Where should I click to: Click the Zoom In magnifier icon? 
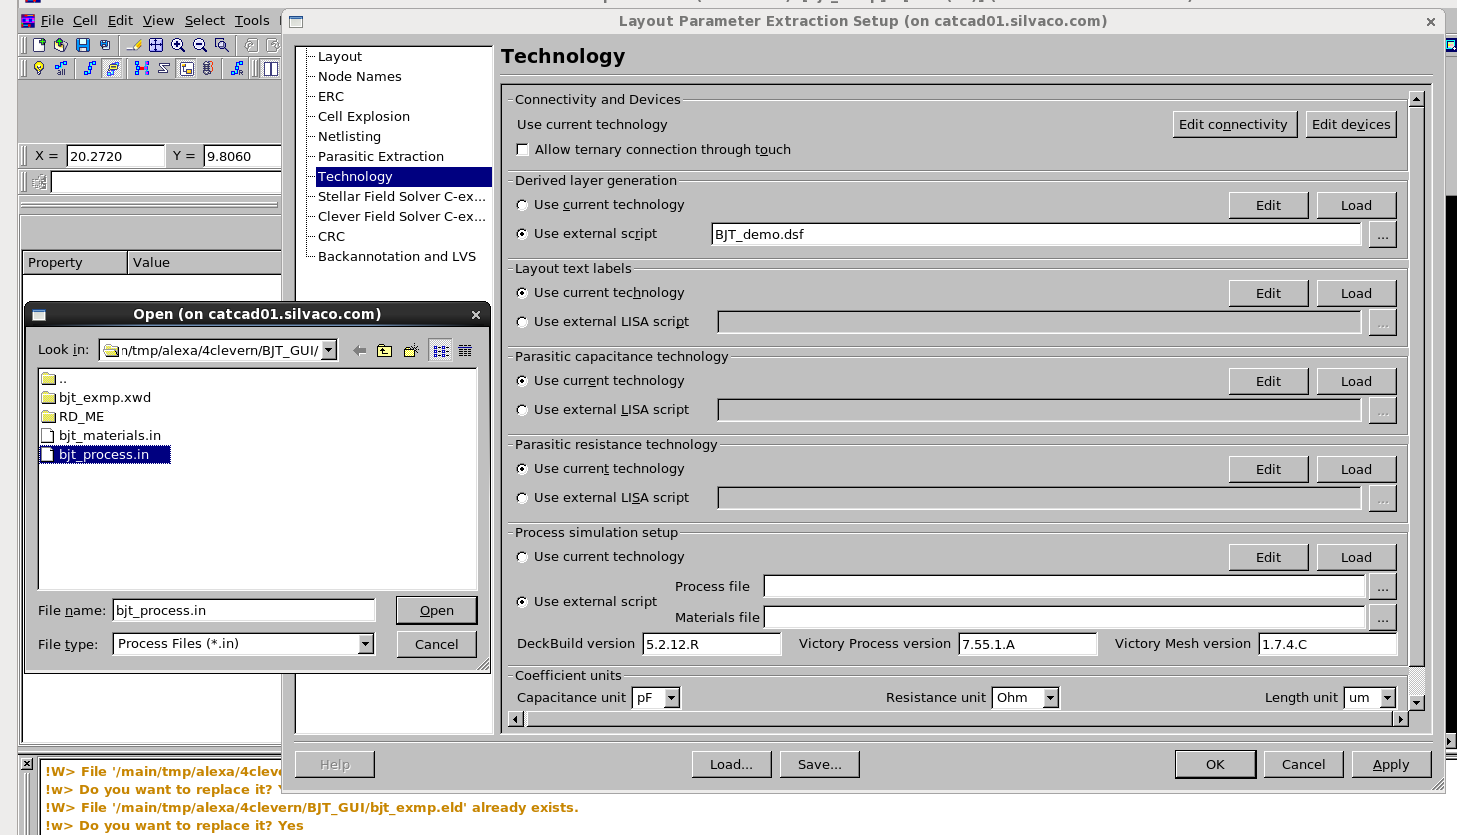(178, 45)
